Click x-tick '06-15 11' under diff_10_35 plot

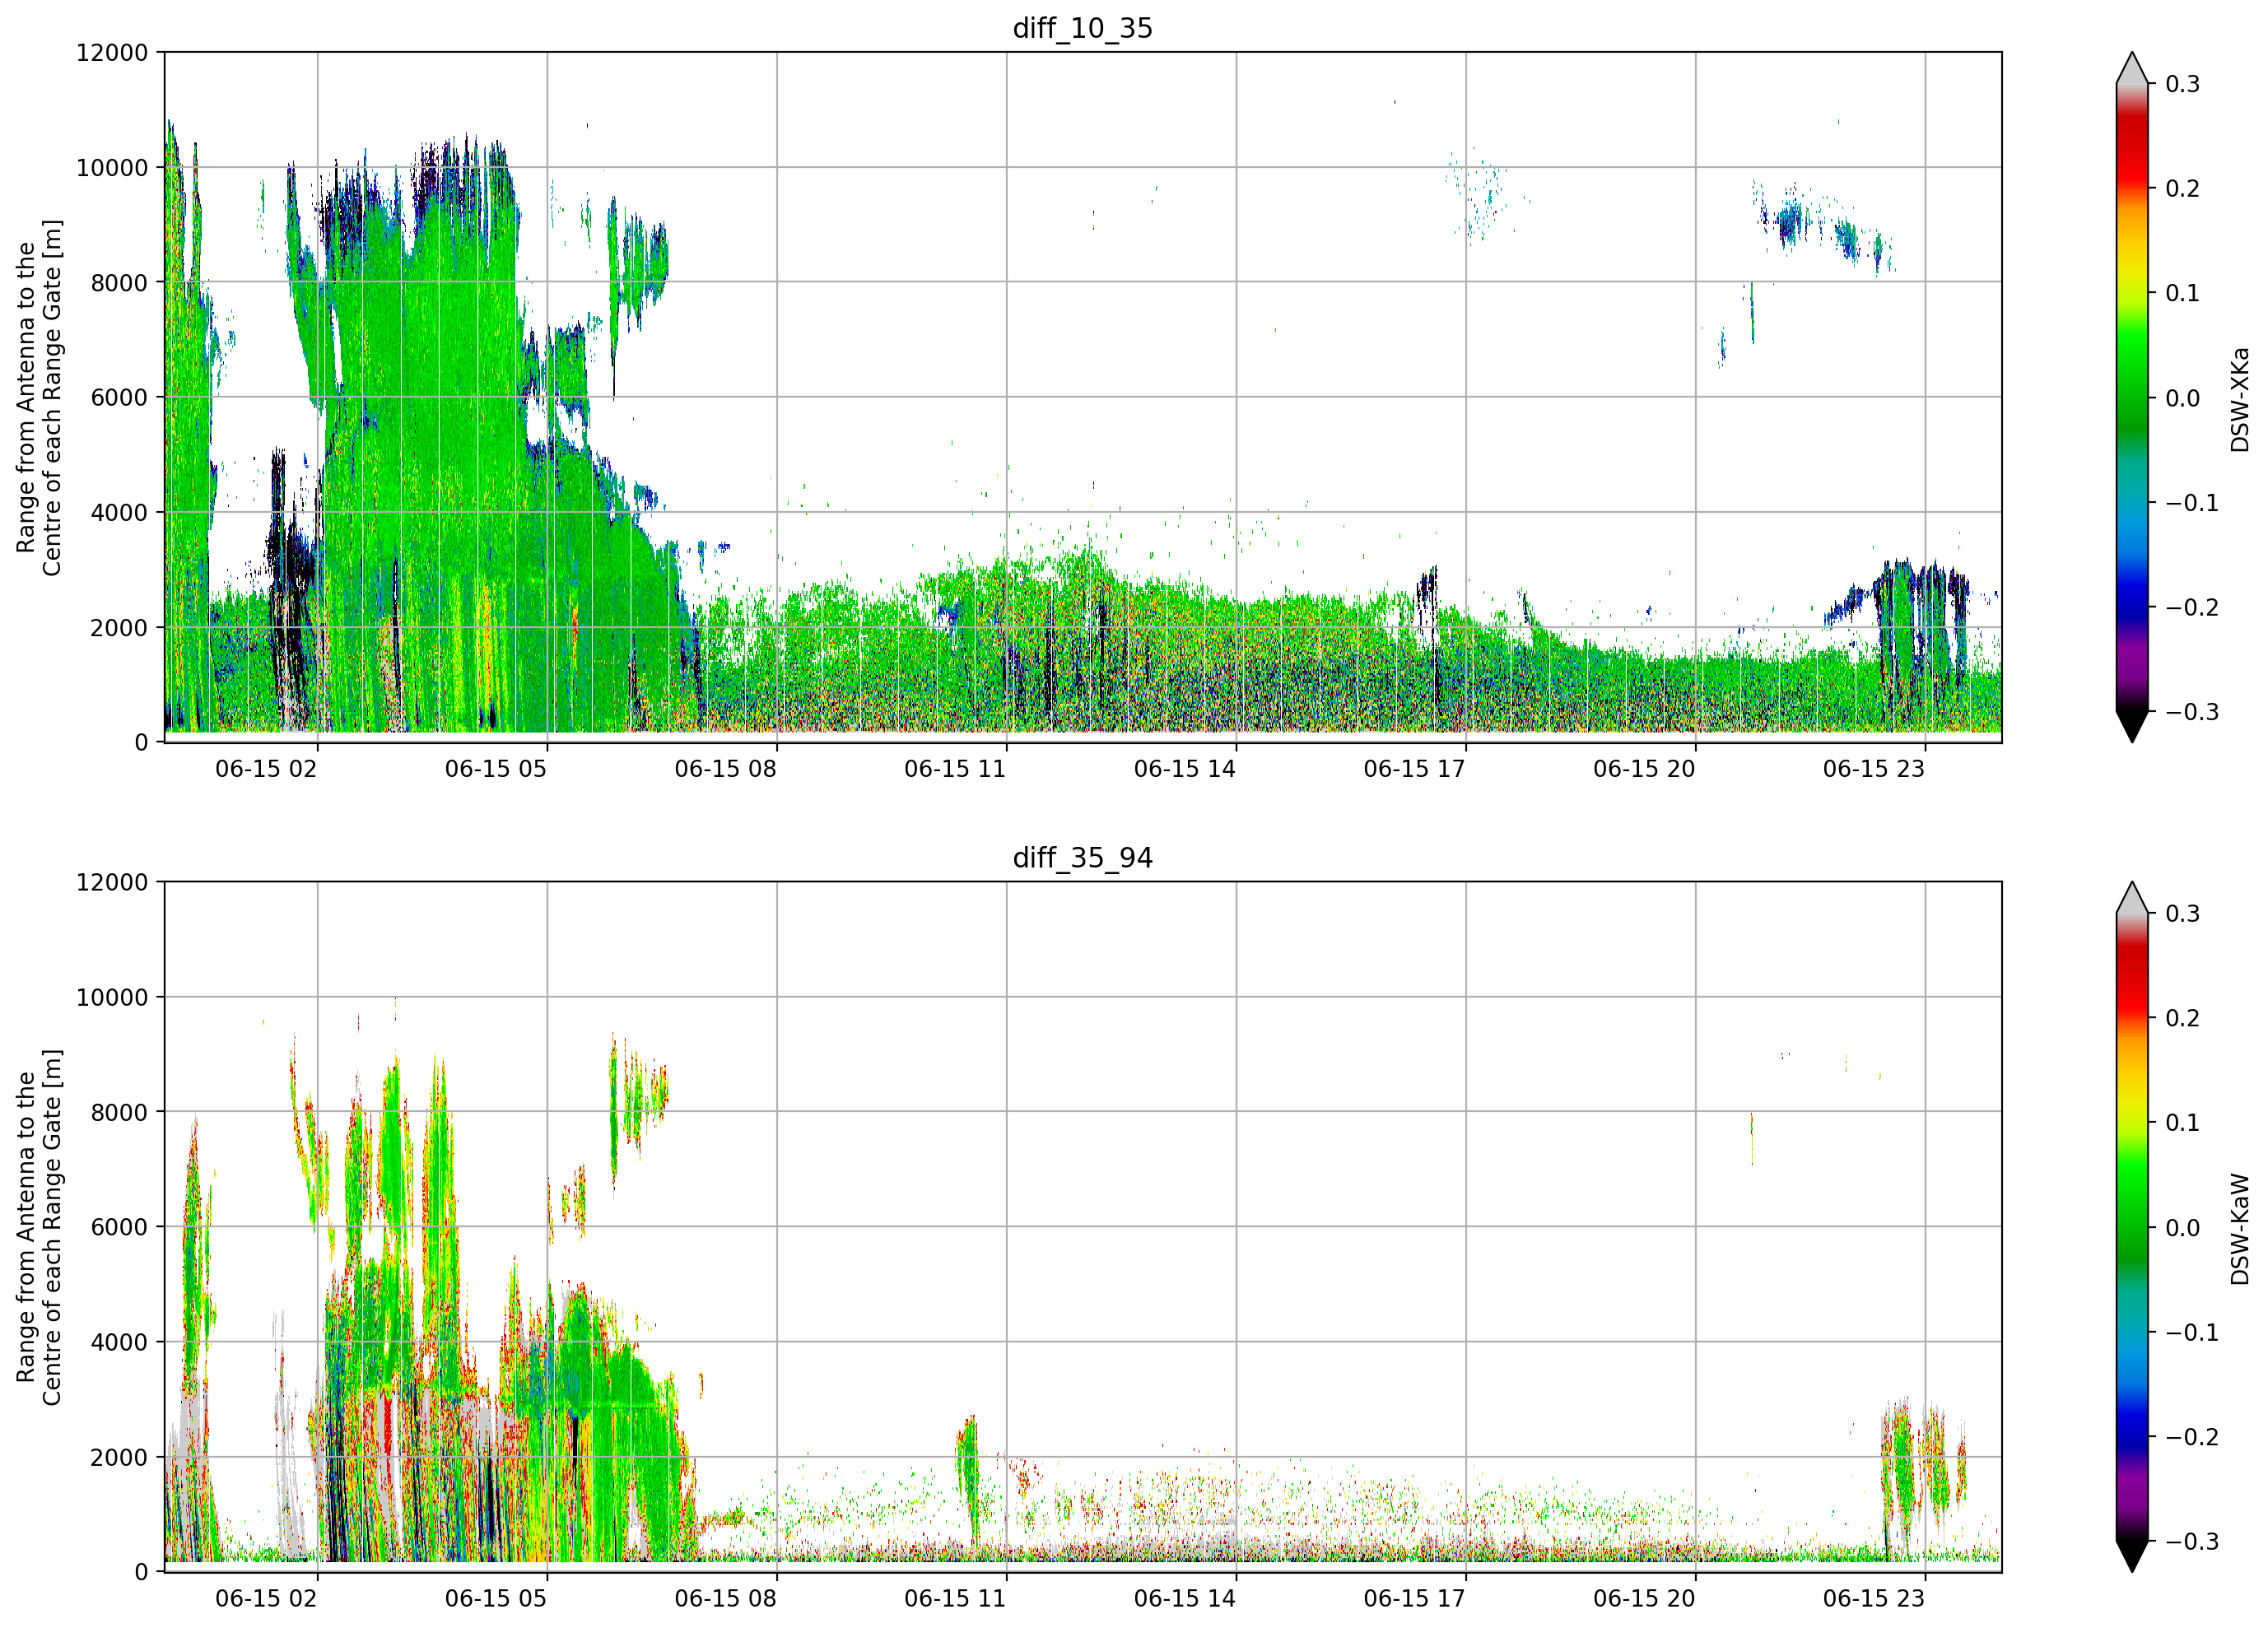[955, 769]
